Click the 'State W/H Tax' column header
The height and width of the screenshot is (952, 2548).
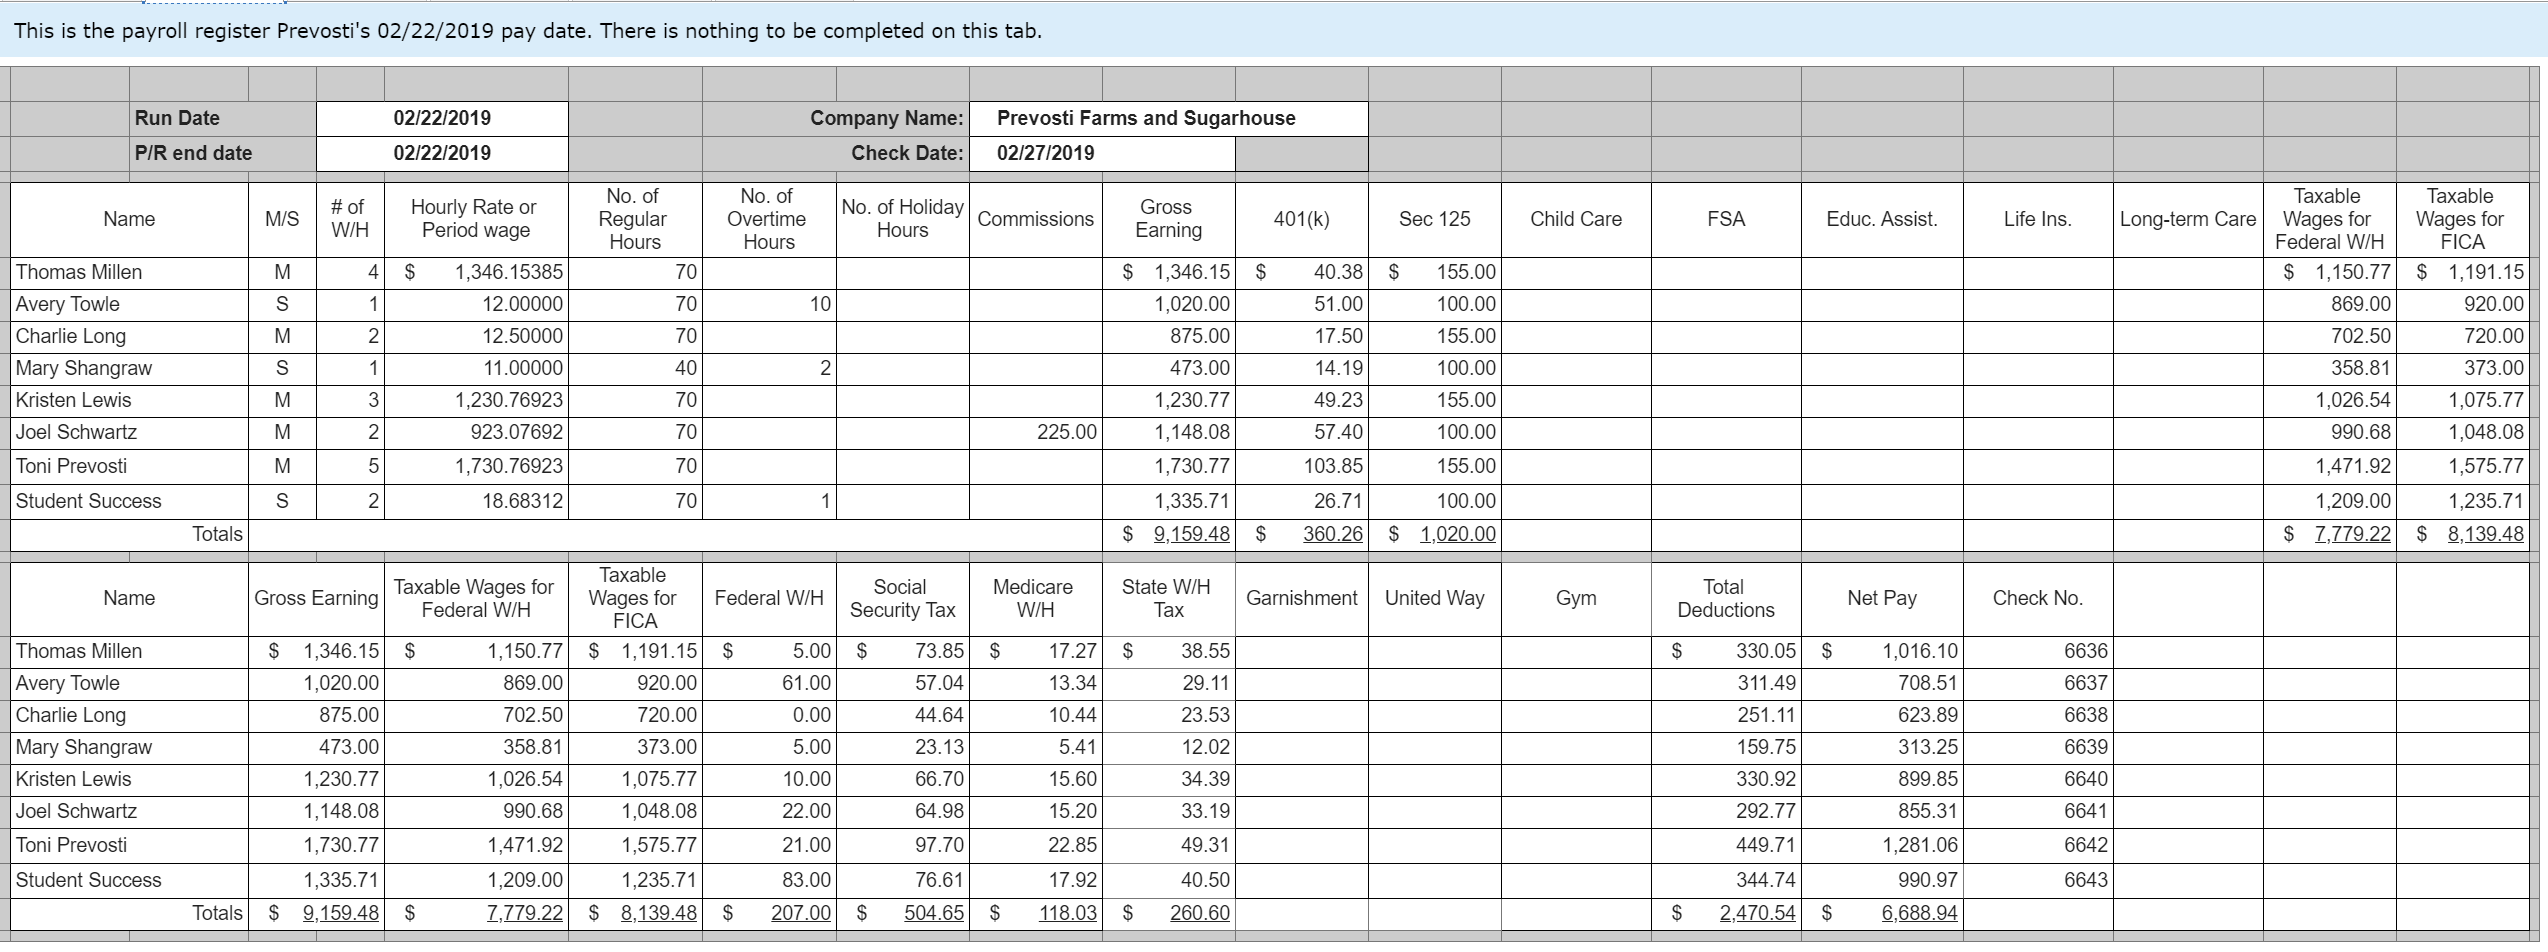coord(1169,598)
